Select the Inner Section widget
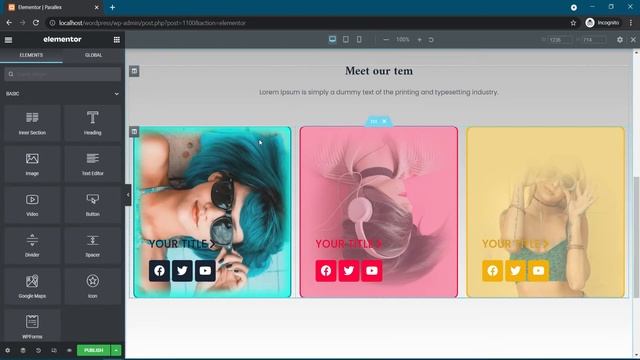The height and width of the screenshot is (360, 640). tap(32, 123)
